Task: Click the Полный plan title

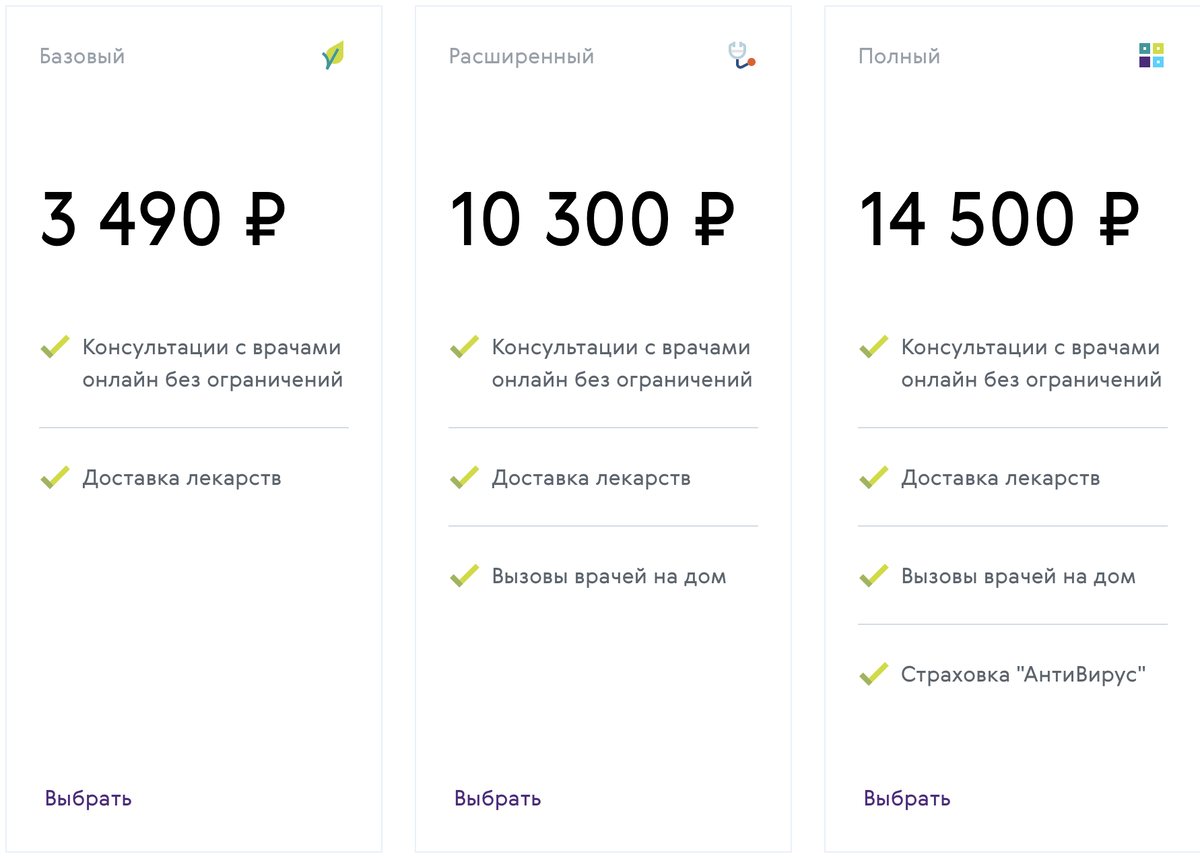Action: 899,56
